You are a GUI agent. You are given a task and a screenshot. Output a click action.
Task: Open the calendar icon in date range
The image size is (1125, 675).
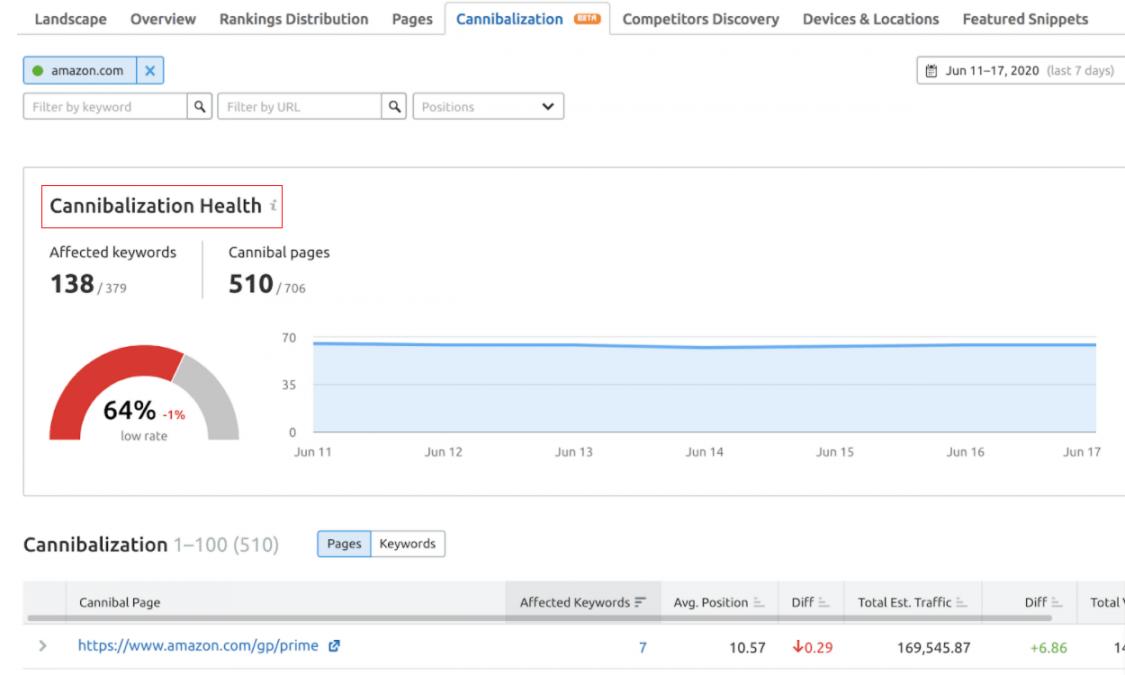[931, 70]
